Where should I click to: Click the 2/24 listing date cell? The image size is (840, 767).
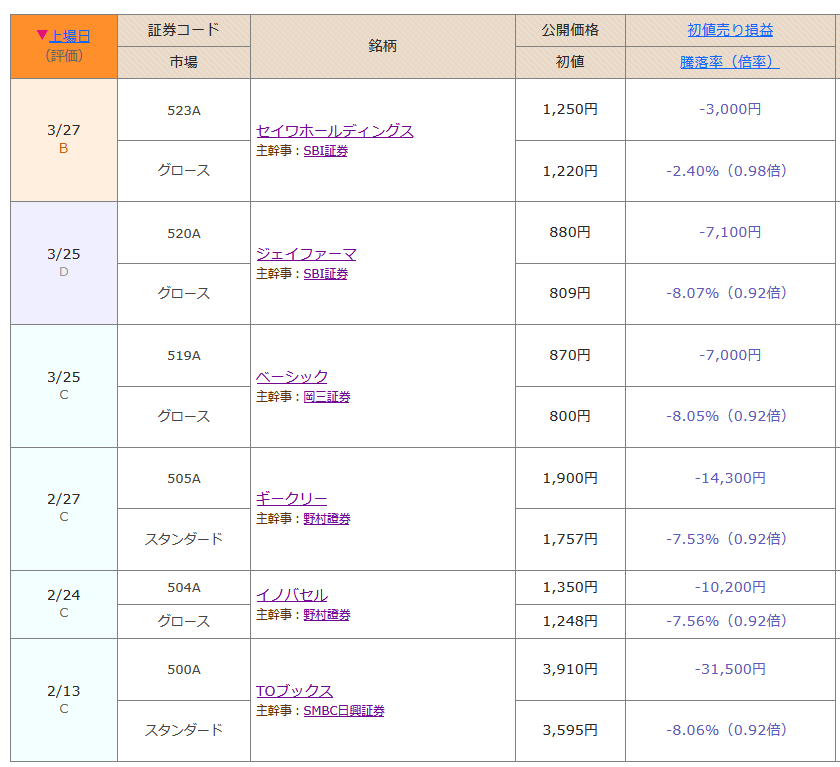click(64, 604)
